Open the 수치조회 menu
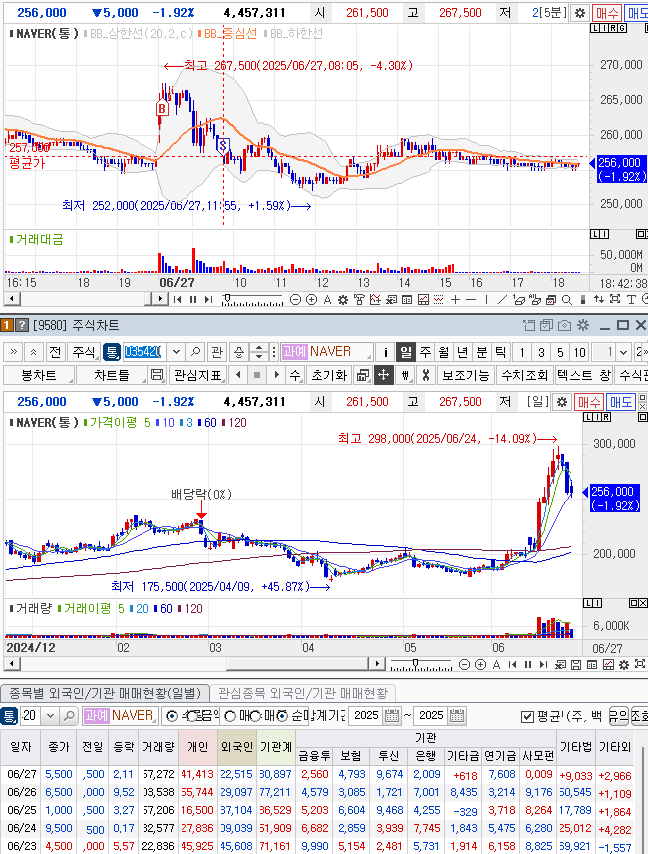The width and height of the screenshot is (648, 854). 524,375
